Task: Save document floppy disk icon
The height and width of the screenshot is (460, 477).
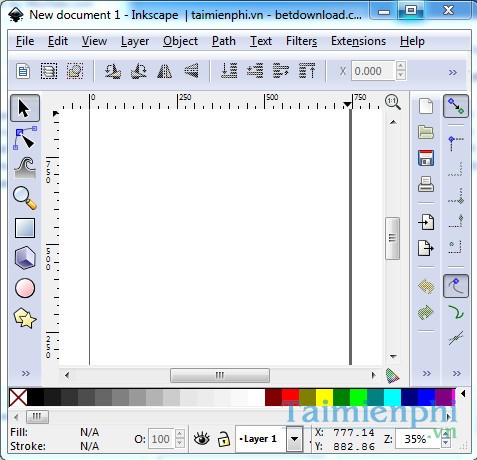Action: (426, 158)
